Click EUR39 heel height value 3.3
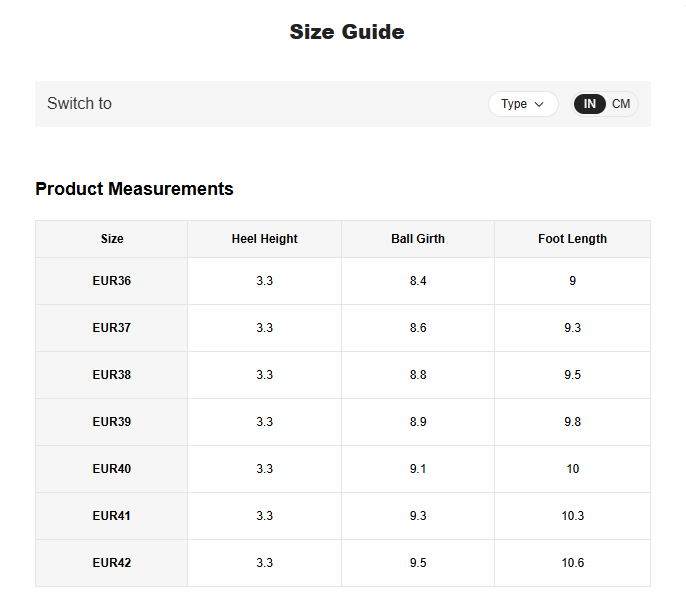 tap(265, 422)
